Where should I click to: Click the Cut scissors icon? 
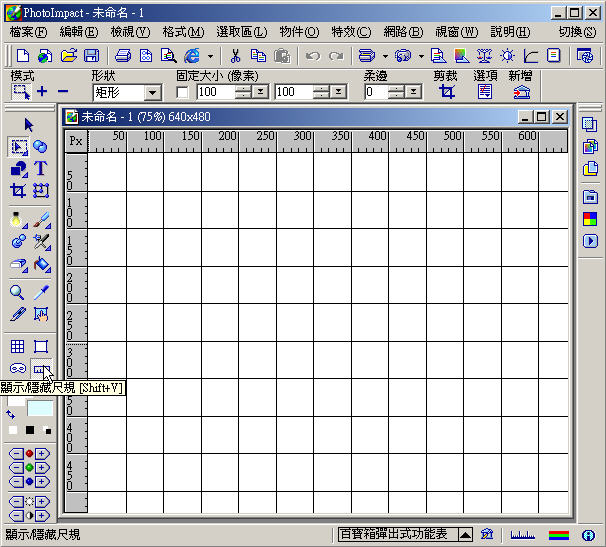(235, 56)
